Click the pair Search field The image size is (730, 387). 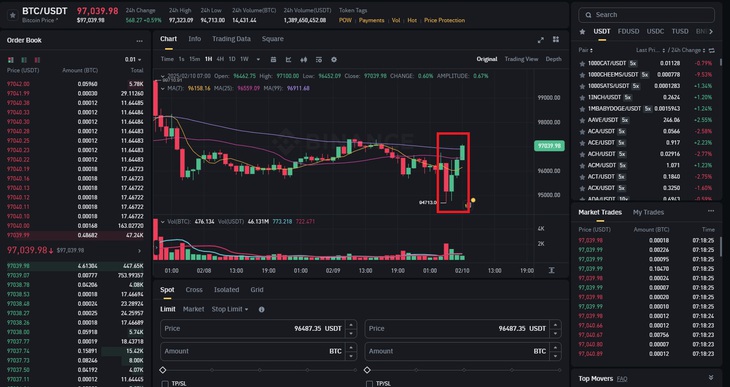(x=647, y=15)
